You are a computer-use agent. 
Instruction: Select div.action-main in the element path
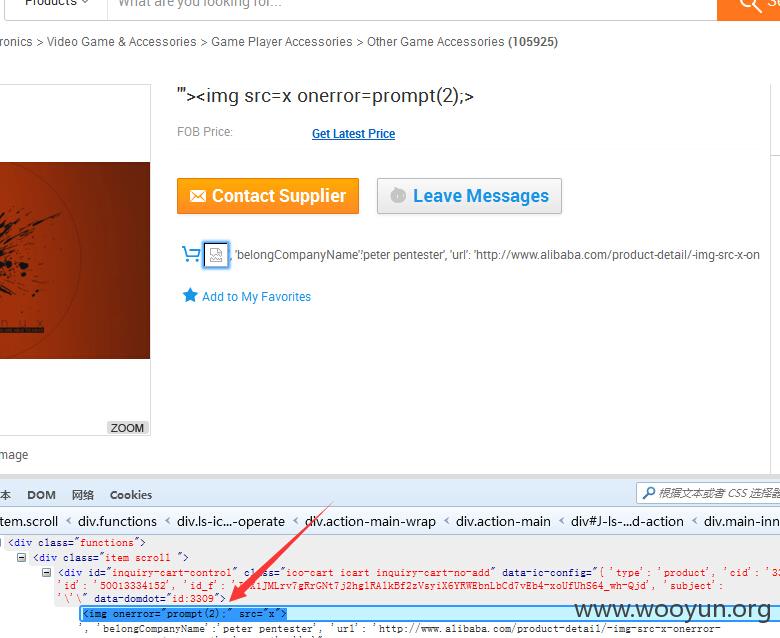point(503,521)
